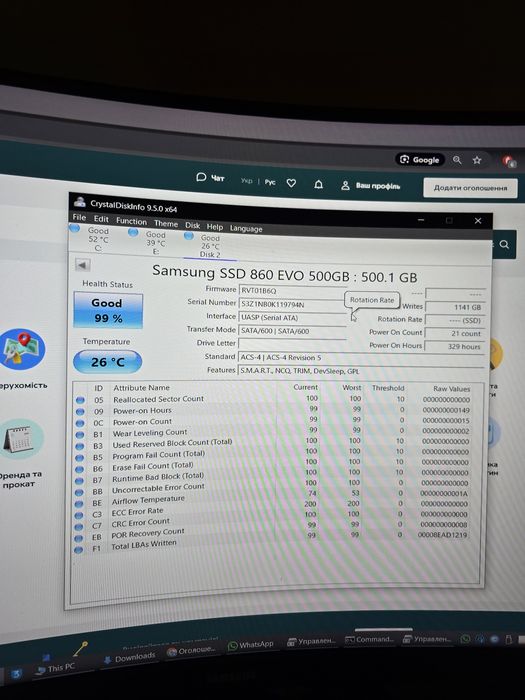
Task: Click status icon for CRC Error Count row
Action: pos(79,527)
